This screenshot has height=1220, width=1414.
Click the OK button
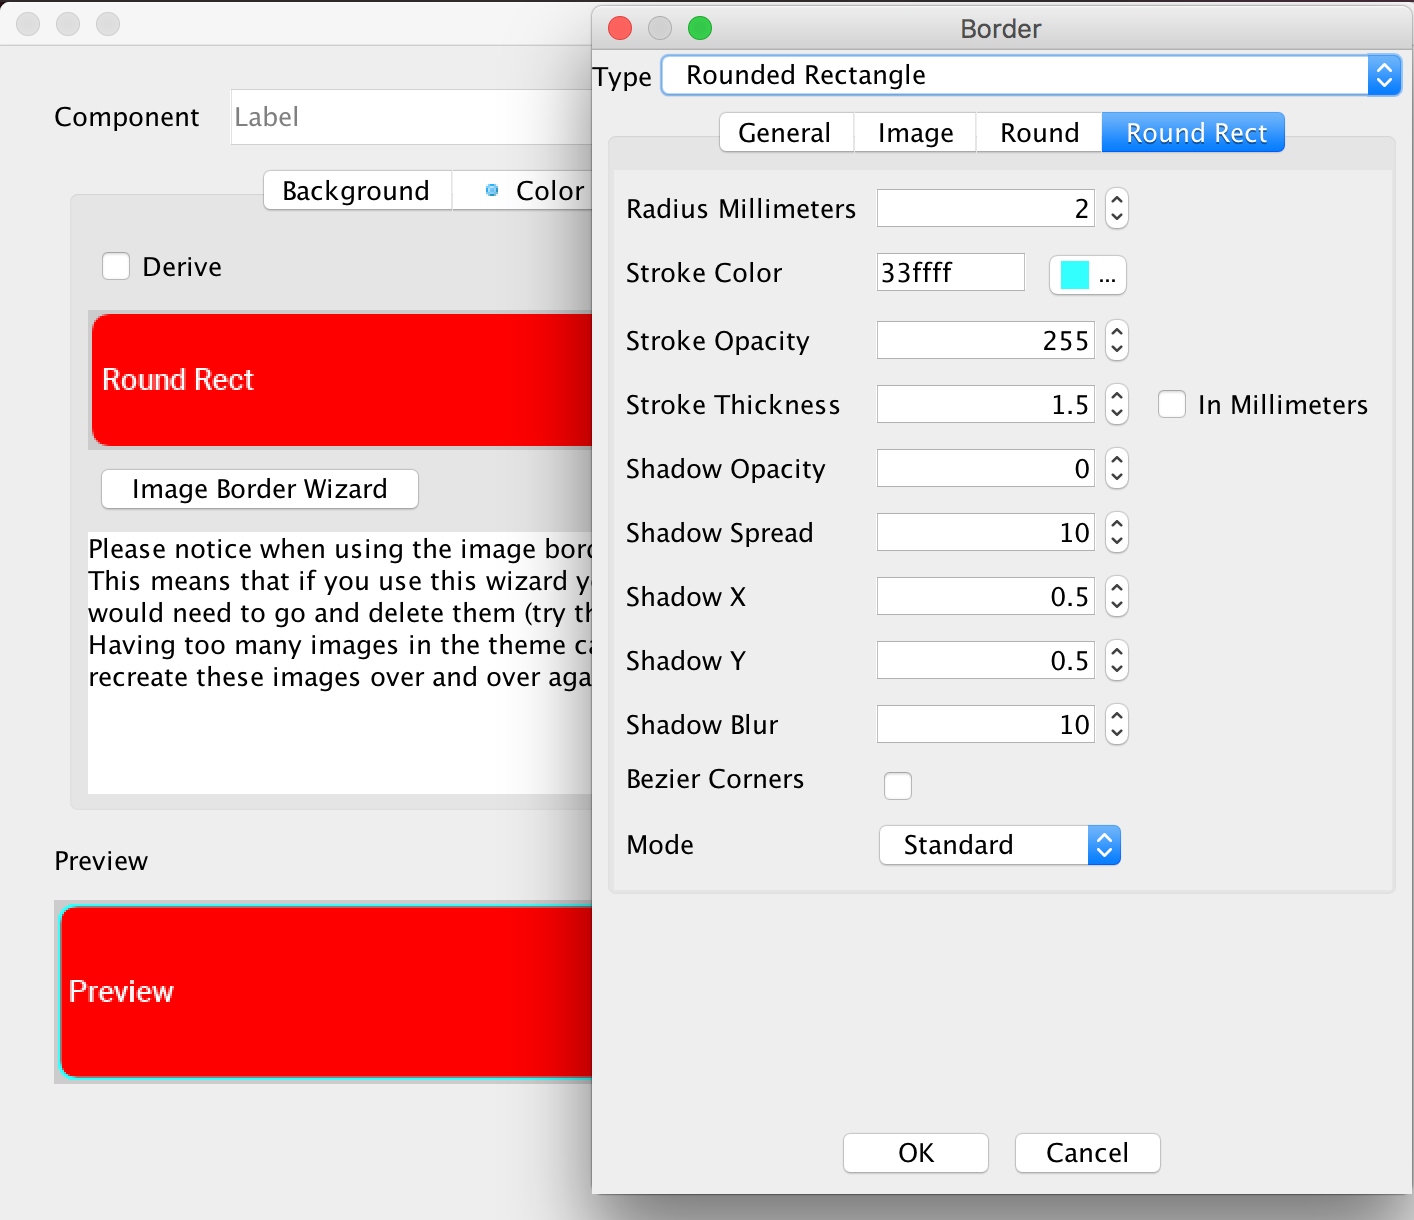tap(915, 1153)
